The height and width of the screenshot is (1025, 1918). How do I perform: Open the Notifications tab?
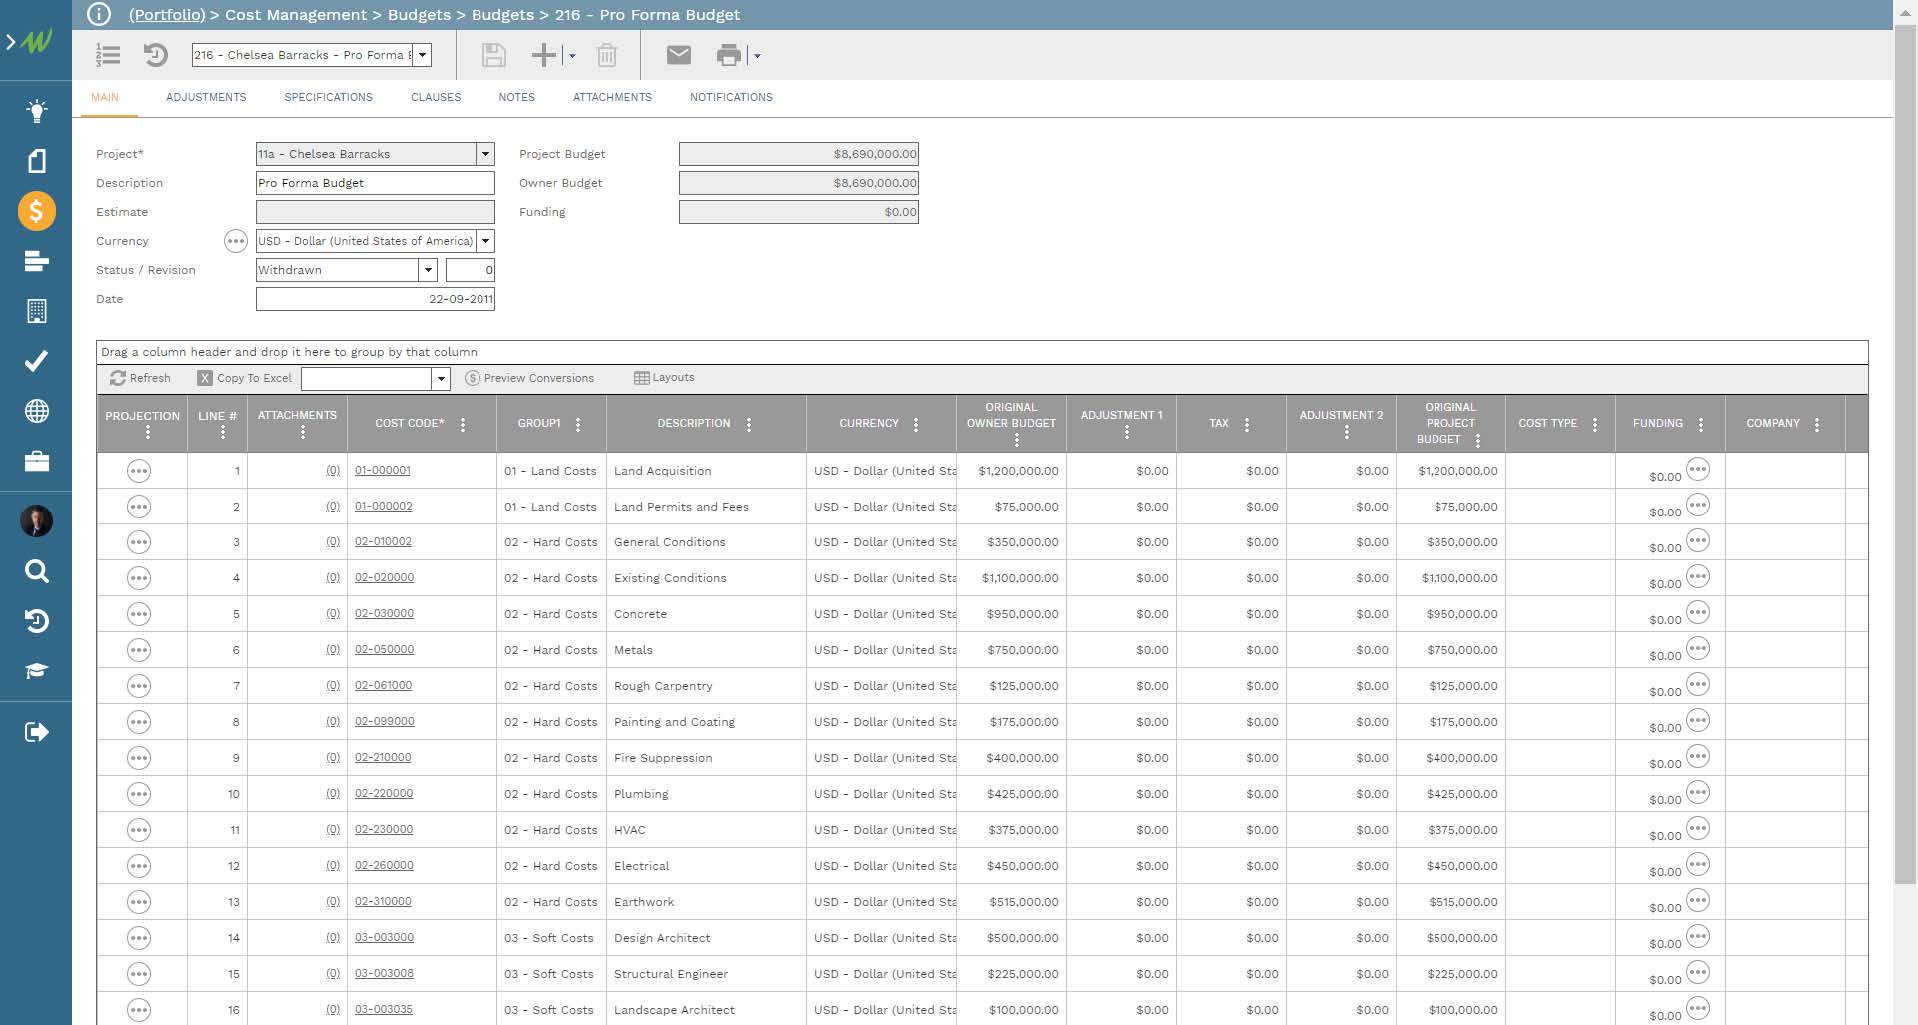click(731, 97)
